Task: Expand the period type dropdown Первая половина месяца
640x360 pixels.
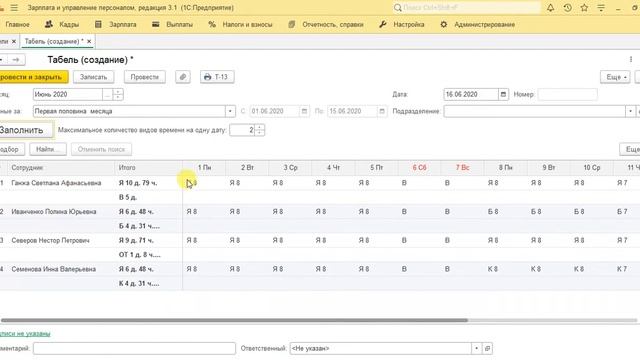Action: (230, 111)
